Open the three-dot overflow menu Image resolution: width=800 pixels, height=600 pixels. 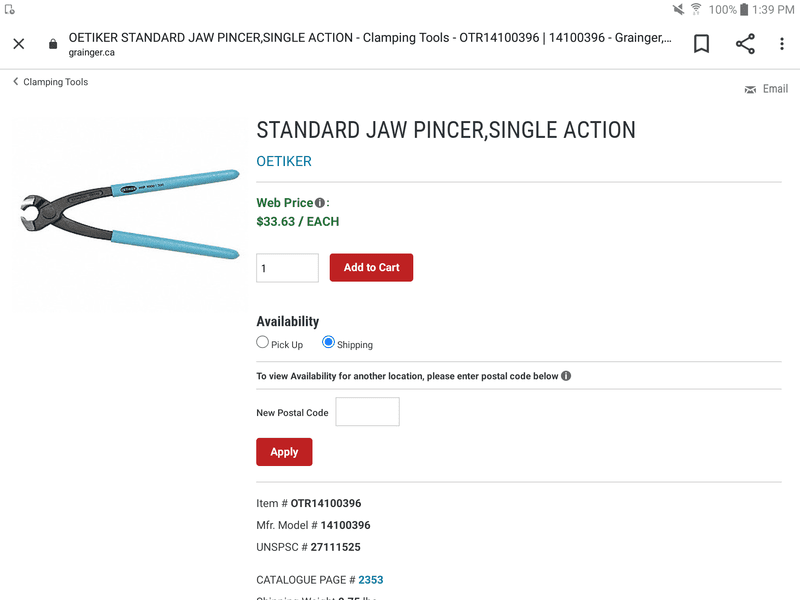tap(782, 44)
